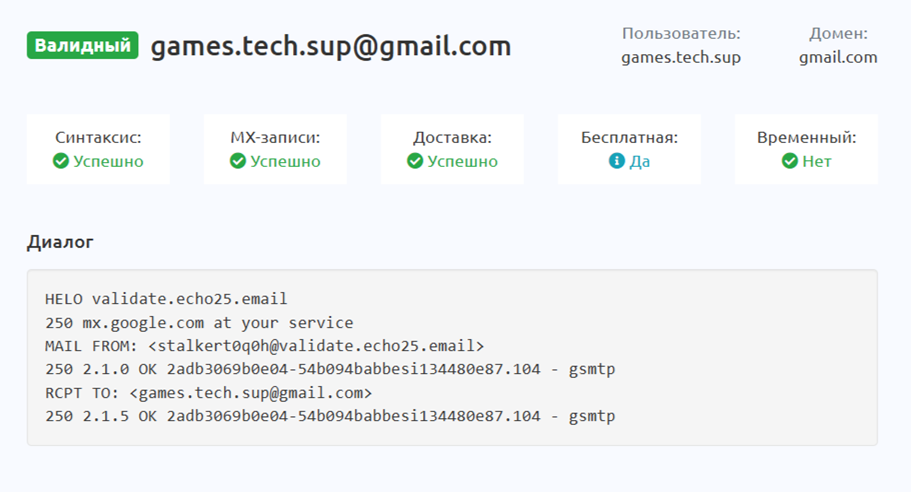Image resolution: width=911 pixels, height=492 pixels.
Task: Select the games.tech.sup@gmail.com heading
Action: point(331,46)
